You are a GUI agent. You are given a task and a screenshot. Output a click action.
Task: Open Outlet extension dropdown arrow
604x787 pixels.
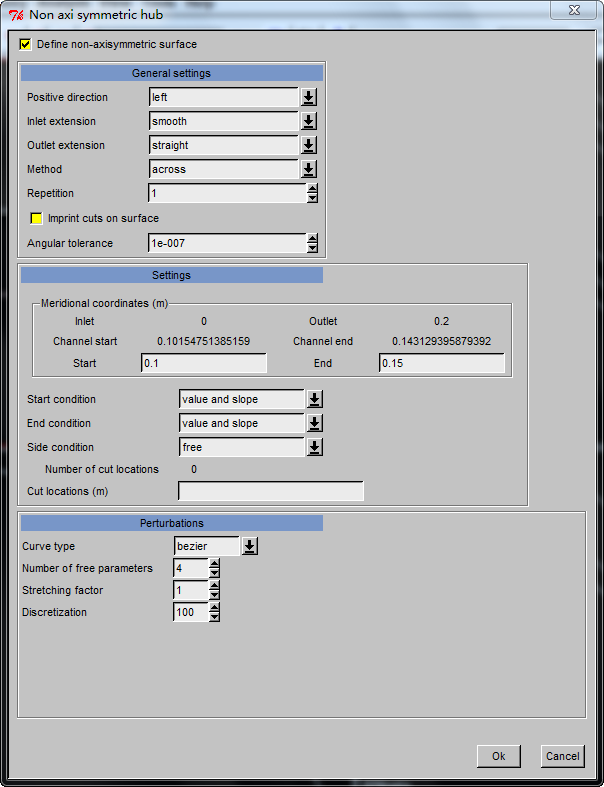pos(308,145)
